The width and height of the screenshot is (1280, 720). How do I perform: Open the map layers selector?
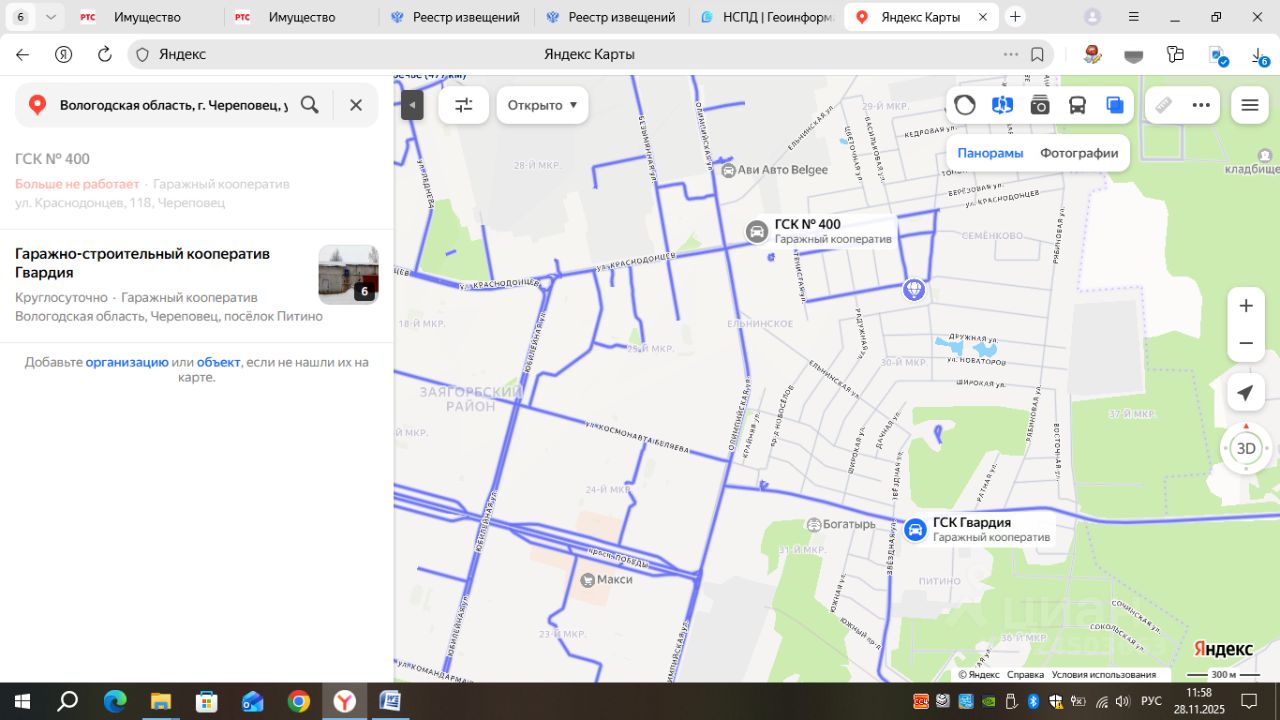pyautogui.click(x=1115, y=105)
